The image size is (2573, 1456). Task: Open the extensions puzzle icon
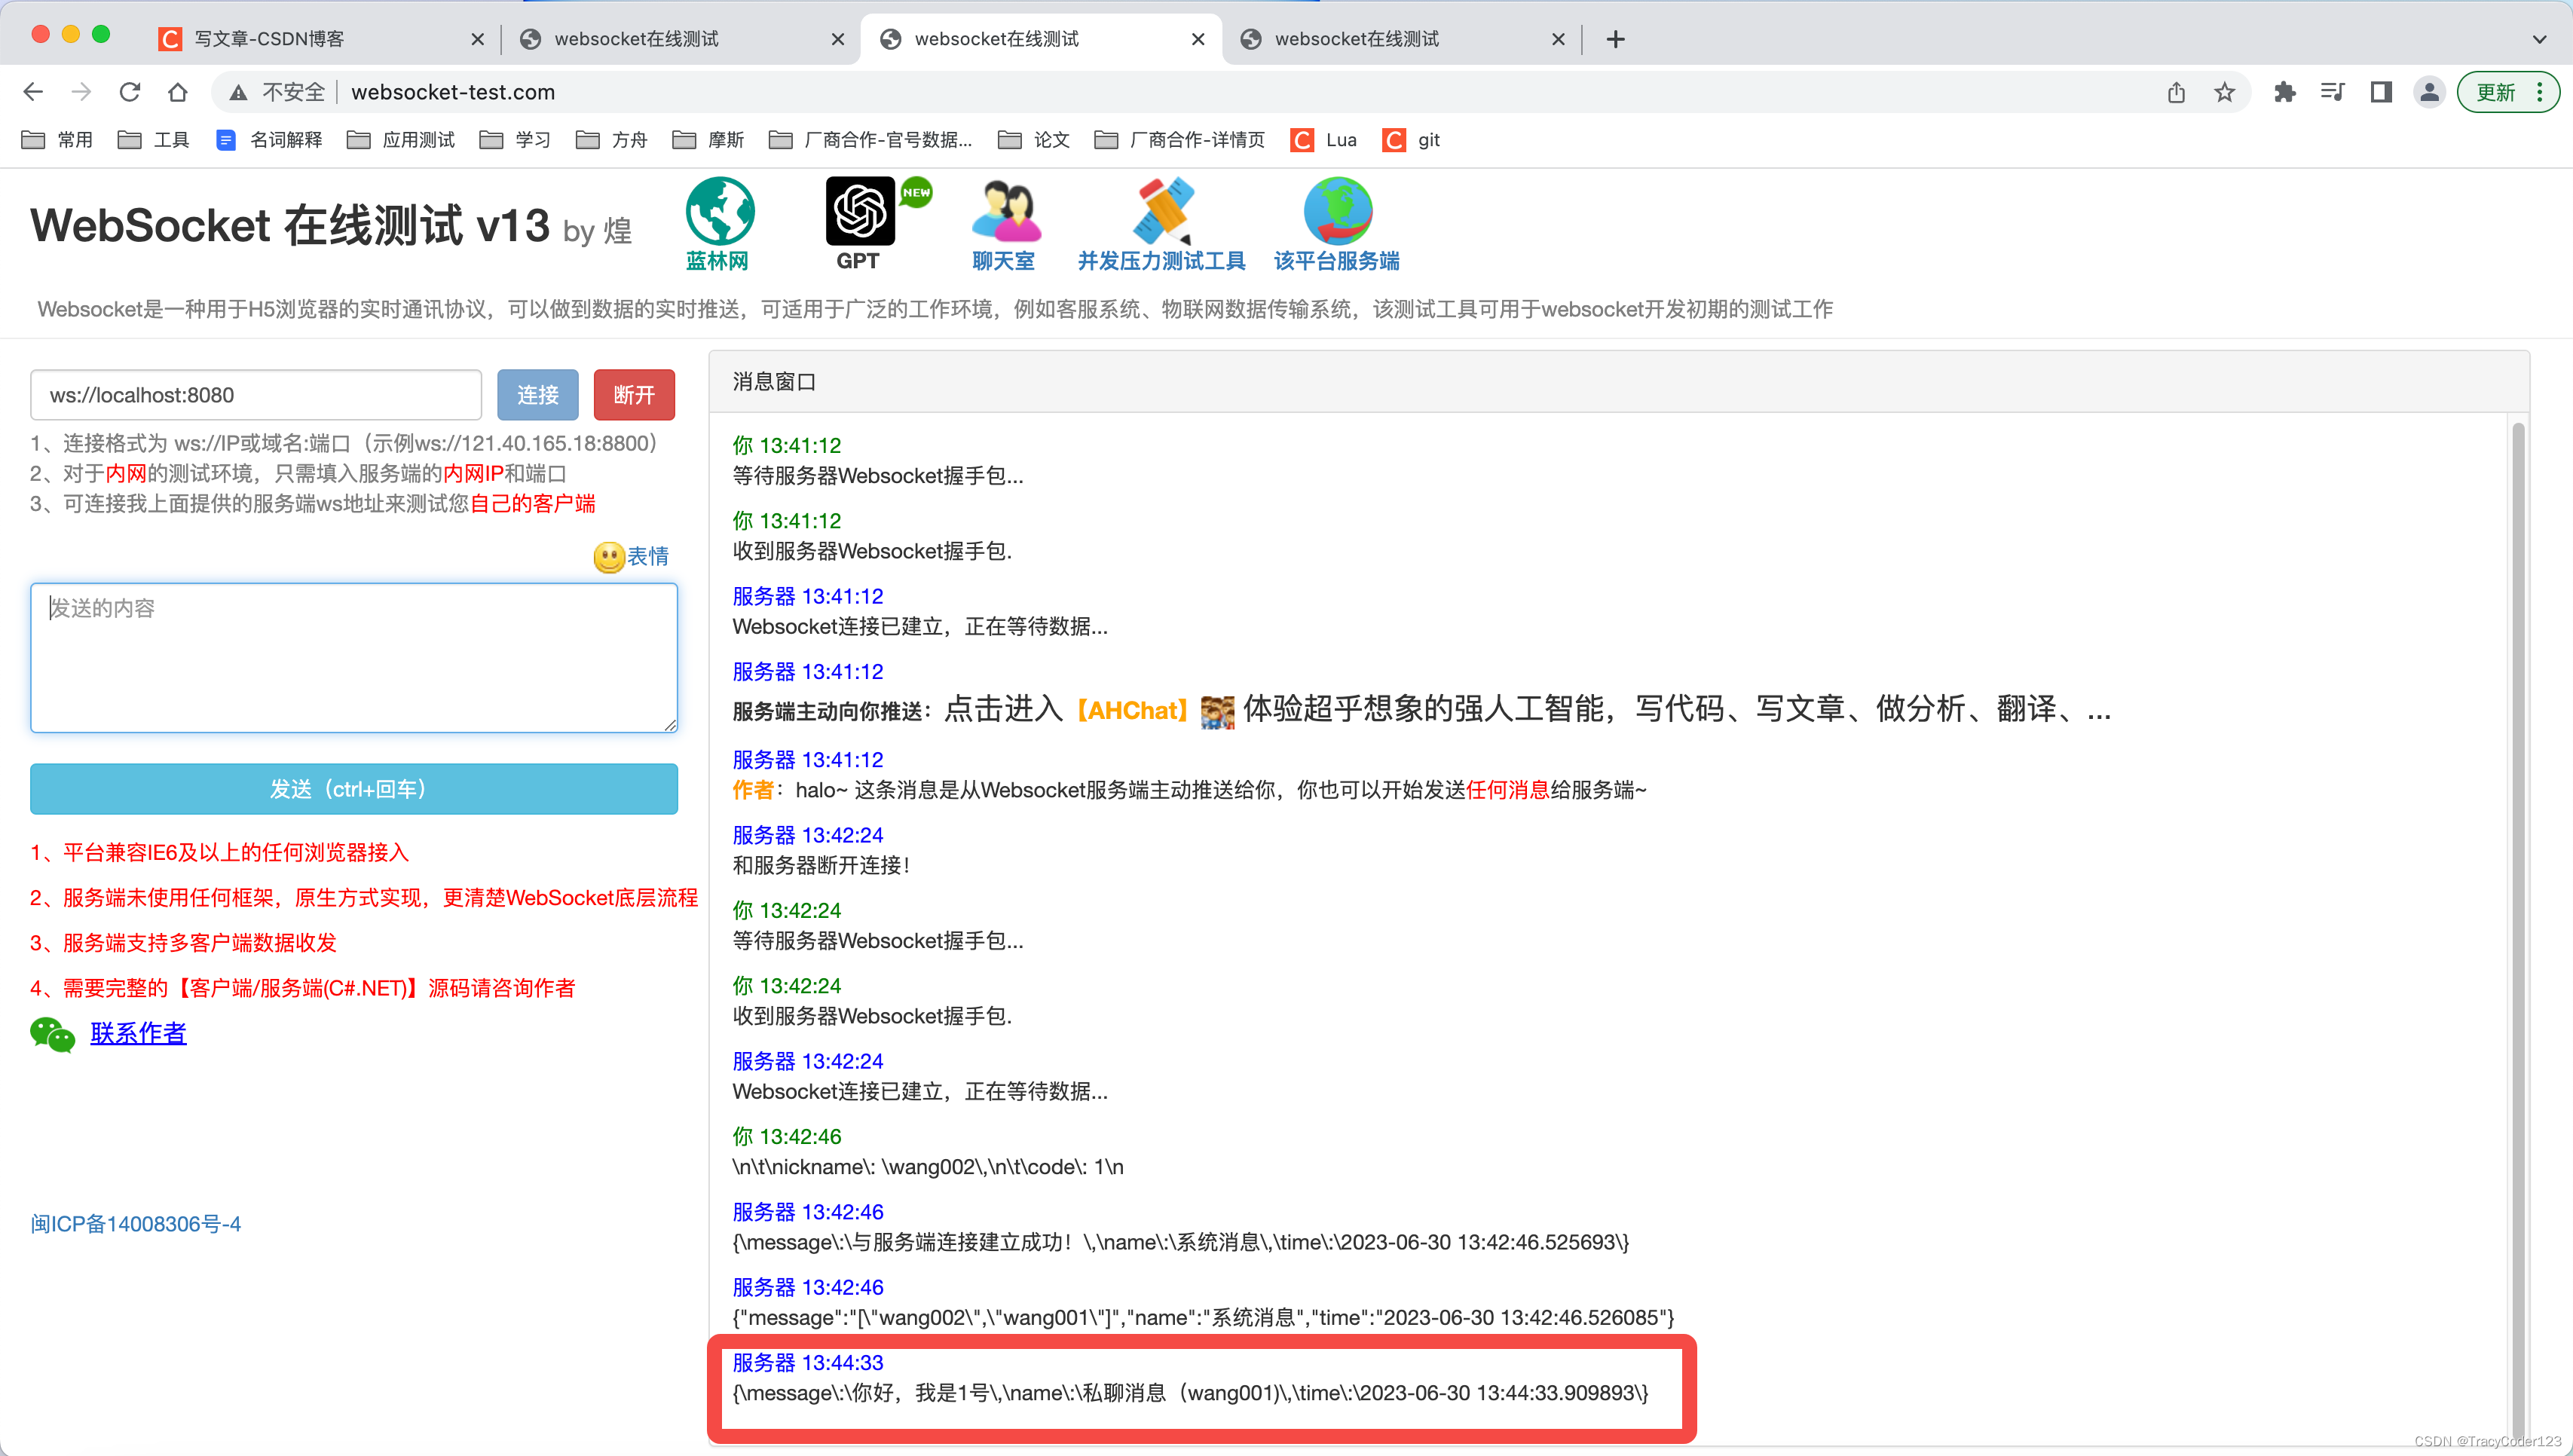click(x=2285, y=92)
